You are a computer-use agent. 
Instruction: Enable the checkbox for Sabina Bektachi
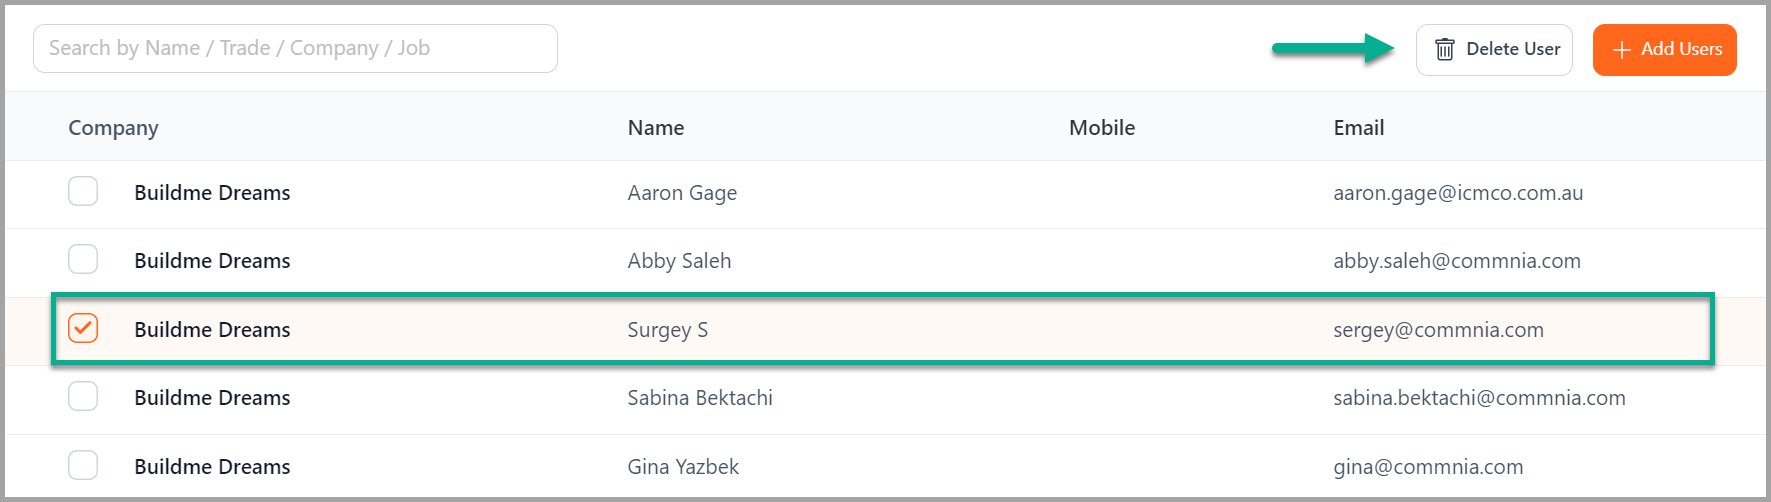click(83, 396)
